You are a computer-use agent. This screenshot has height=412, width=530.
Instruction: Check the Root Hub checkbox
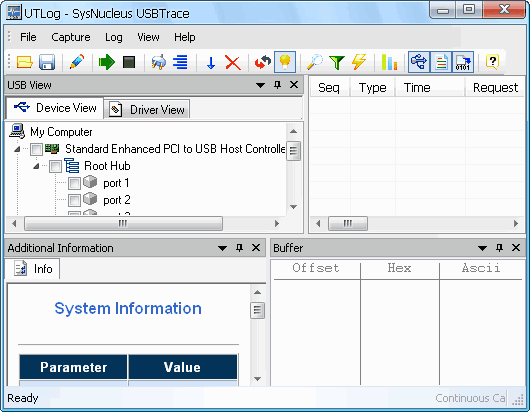coord(55,166)
